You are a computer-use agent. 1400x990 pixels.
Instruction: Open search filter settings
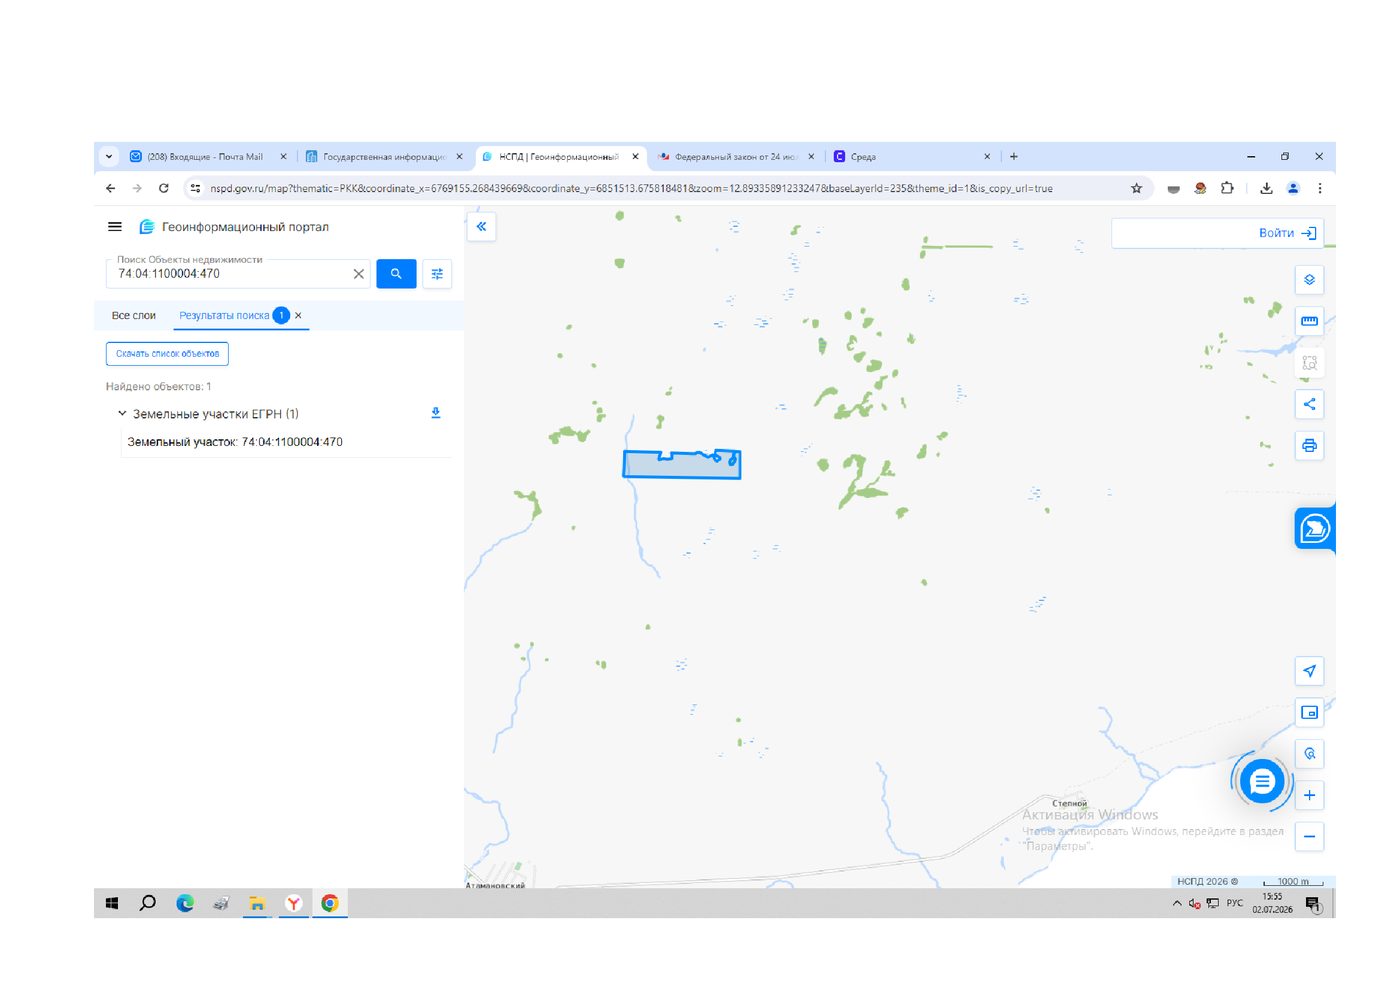(437, 274)
